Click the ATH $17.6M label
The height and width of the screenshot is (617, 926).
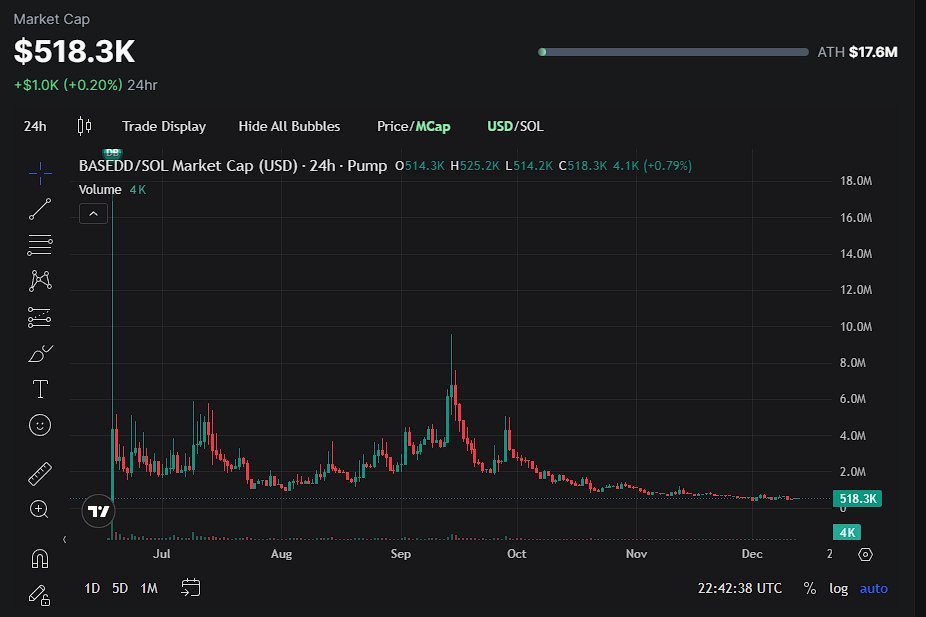pos(857,52)
